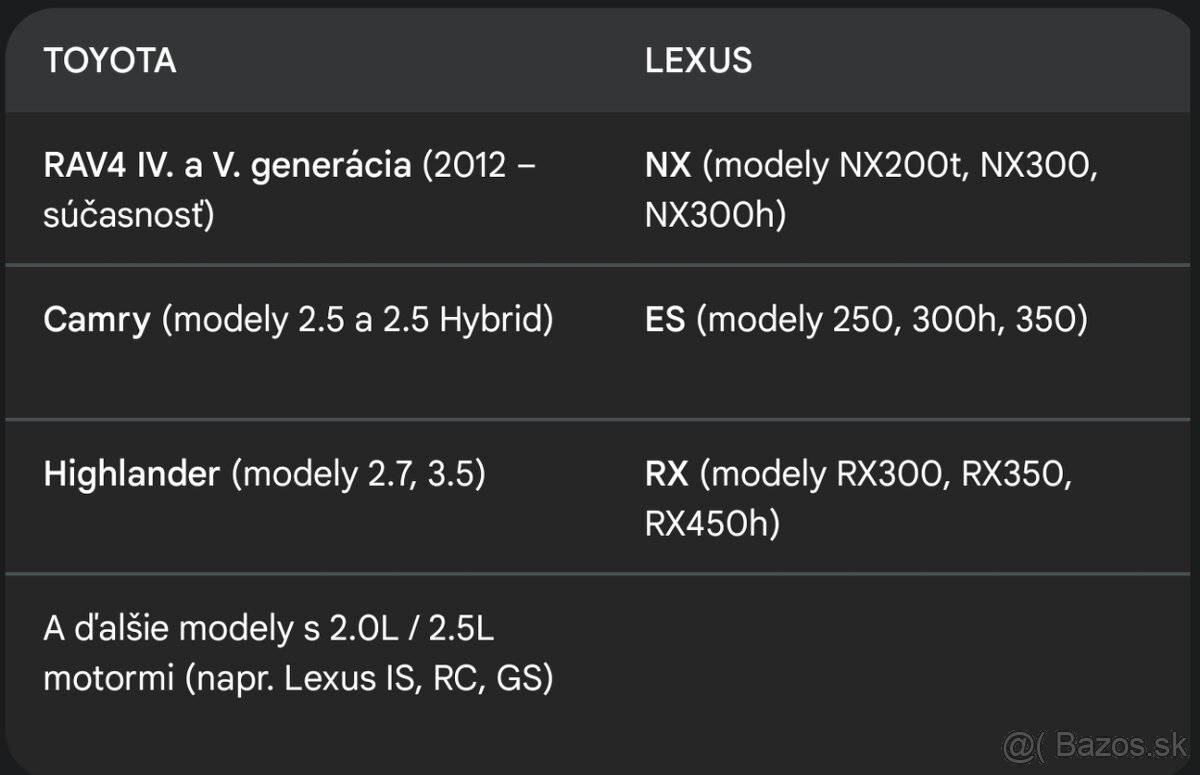Click the bold ES model name
This screenshot has width=1200, height=775.
(x=665, y=320)
